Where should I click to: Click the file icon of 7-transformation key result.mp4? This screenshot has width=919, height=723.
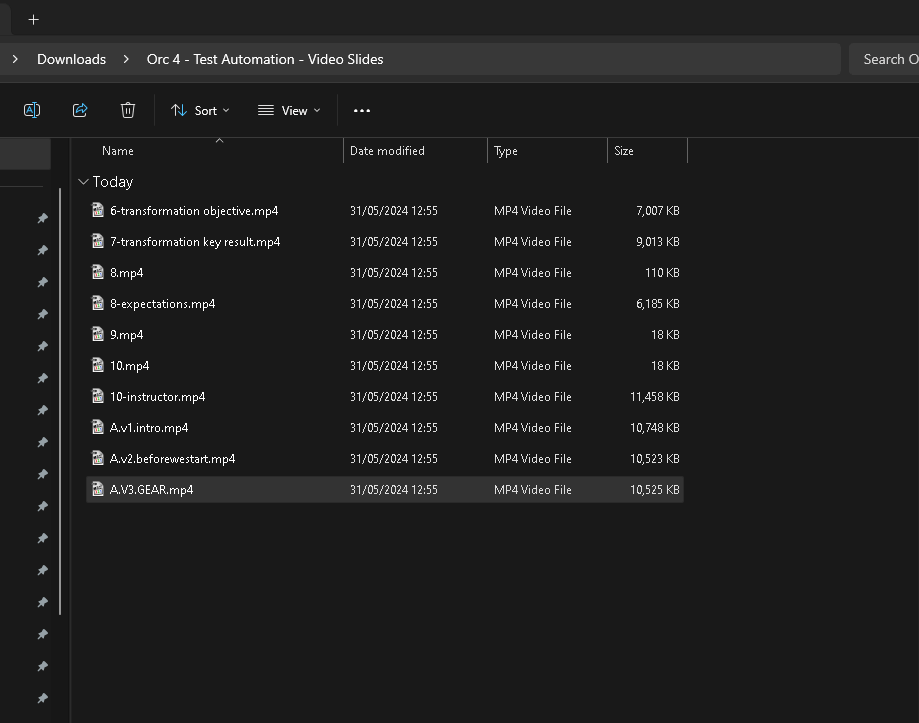98,241
